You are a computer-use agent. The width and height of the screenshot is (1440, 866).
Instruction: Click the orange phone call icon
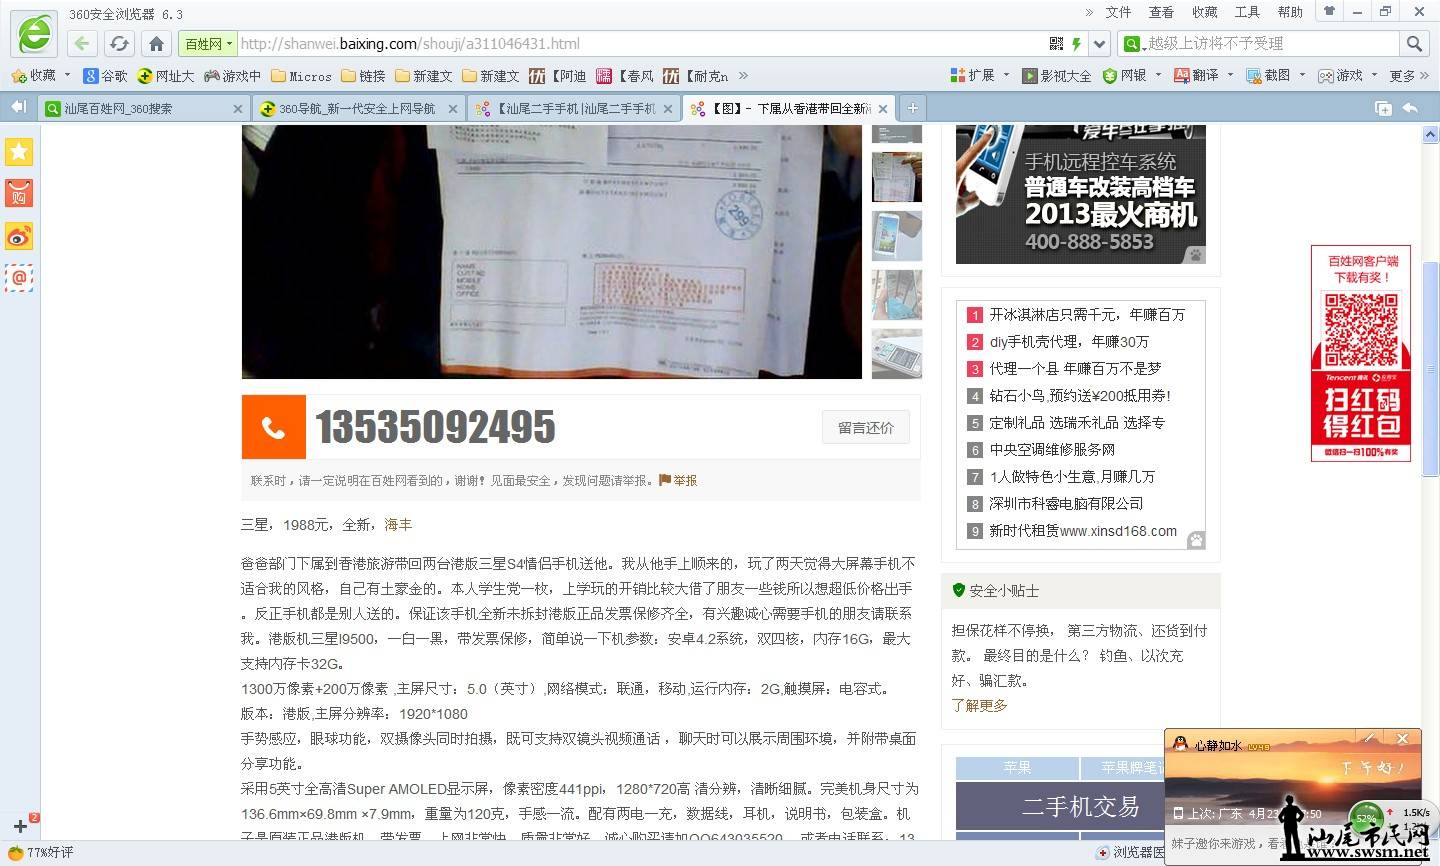273,427
